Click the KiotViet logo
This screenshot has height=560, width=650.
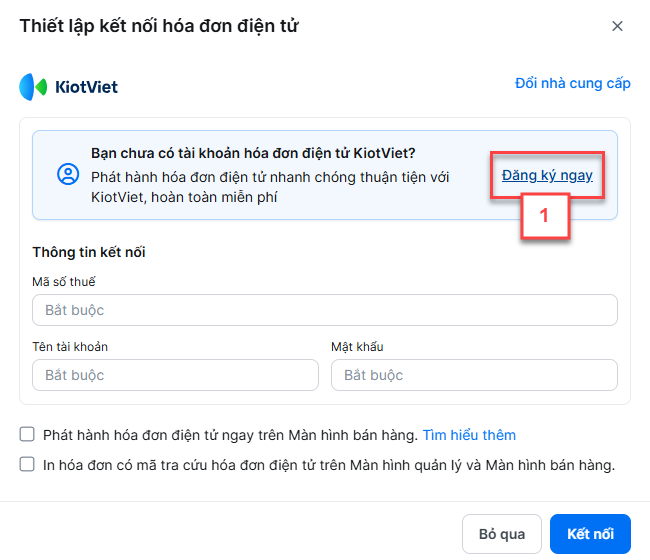coord(68,87)
